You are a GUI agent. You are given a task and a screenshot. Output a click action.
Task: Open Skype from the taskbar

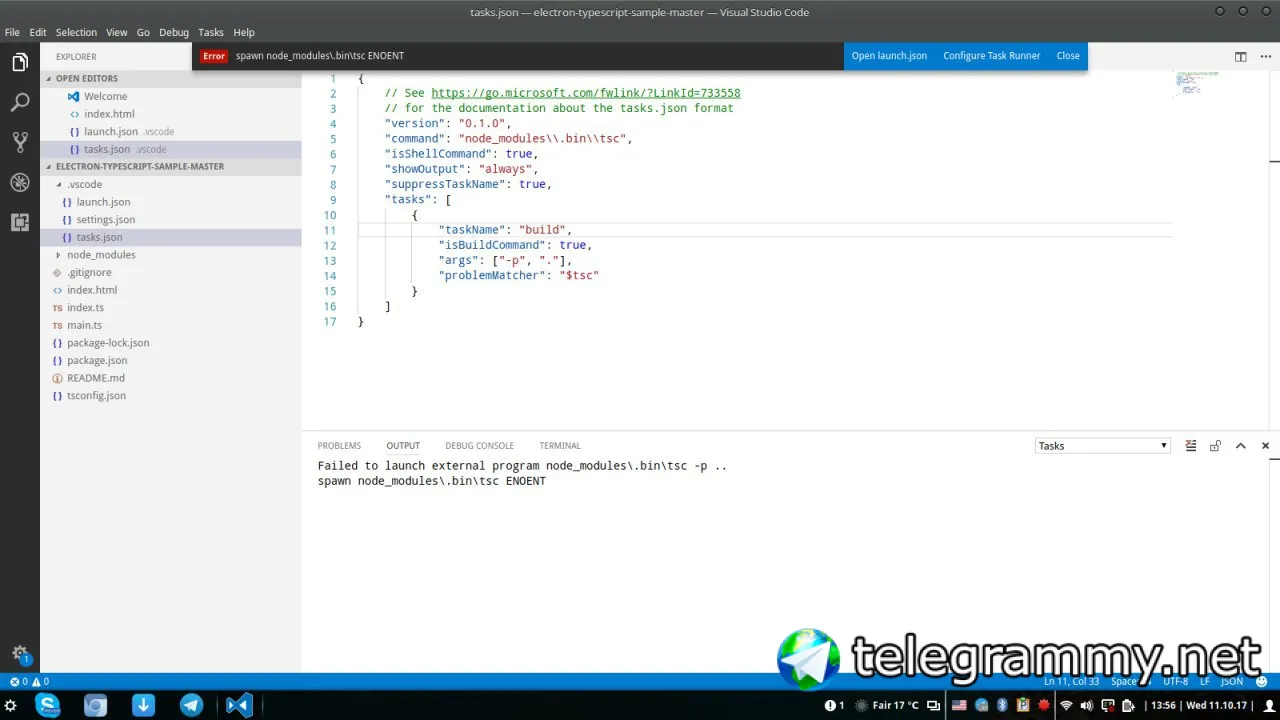(47, 705)
